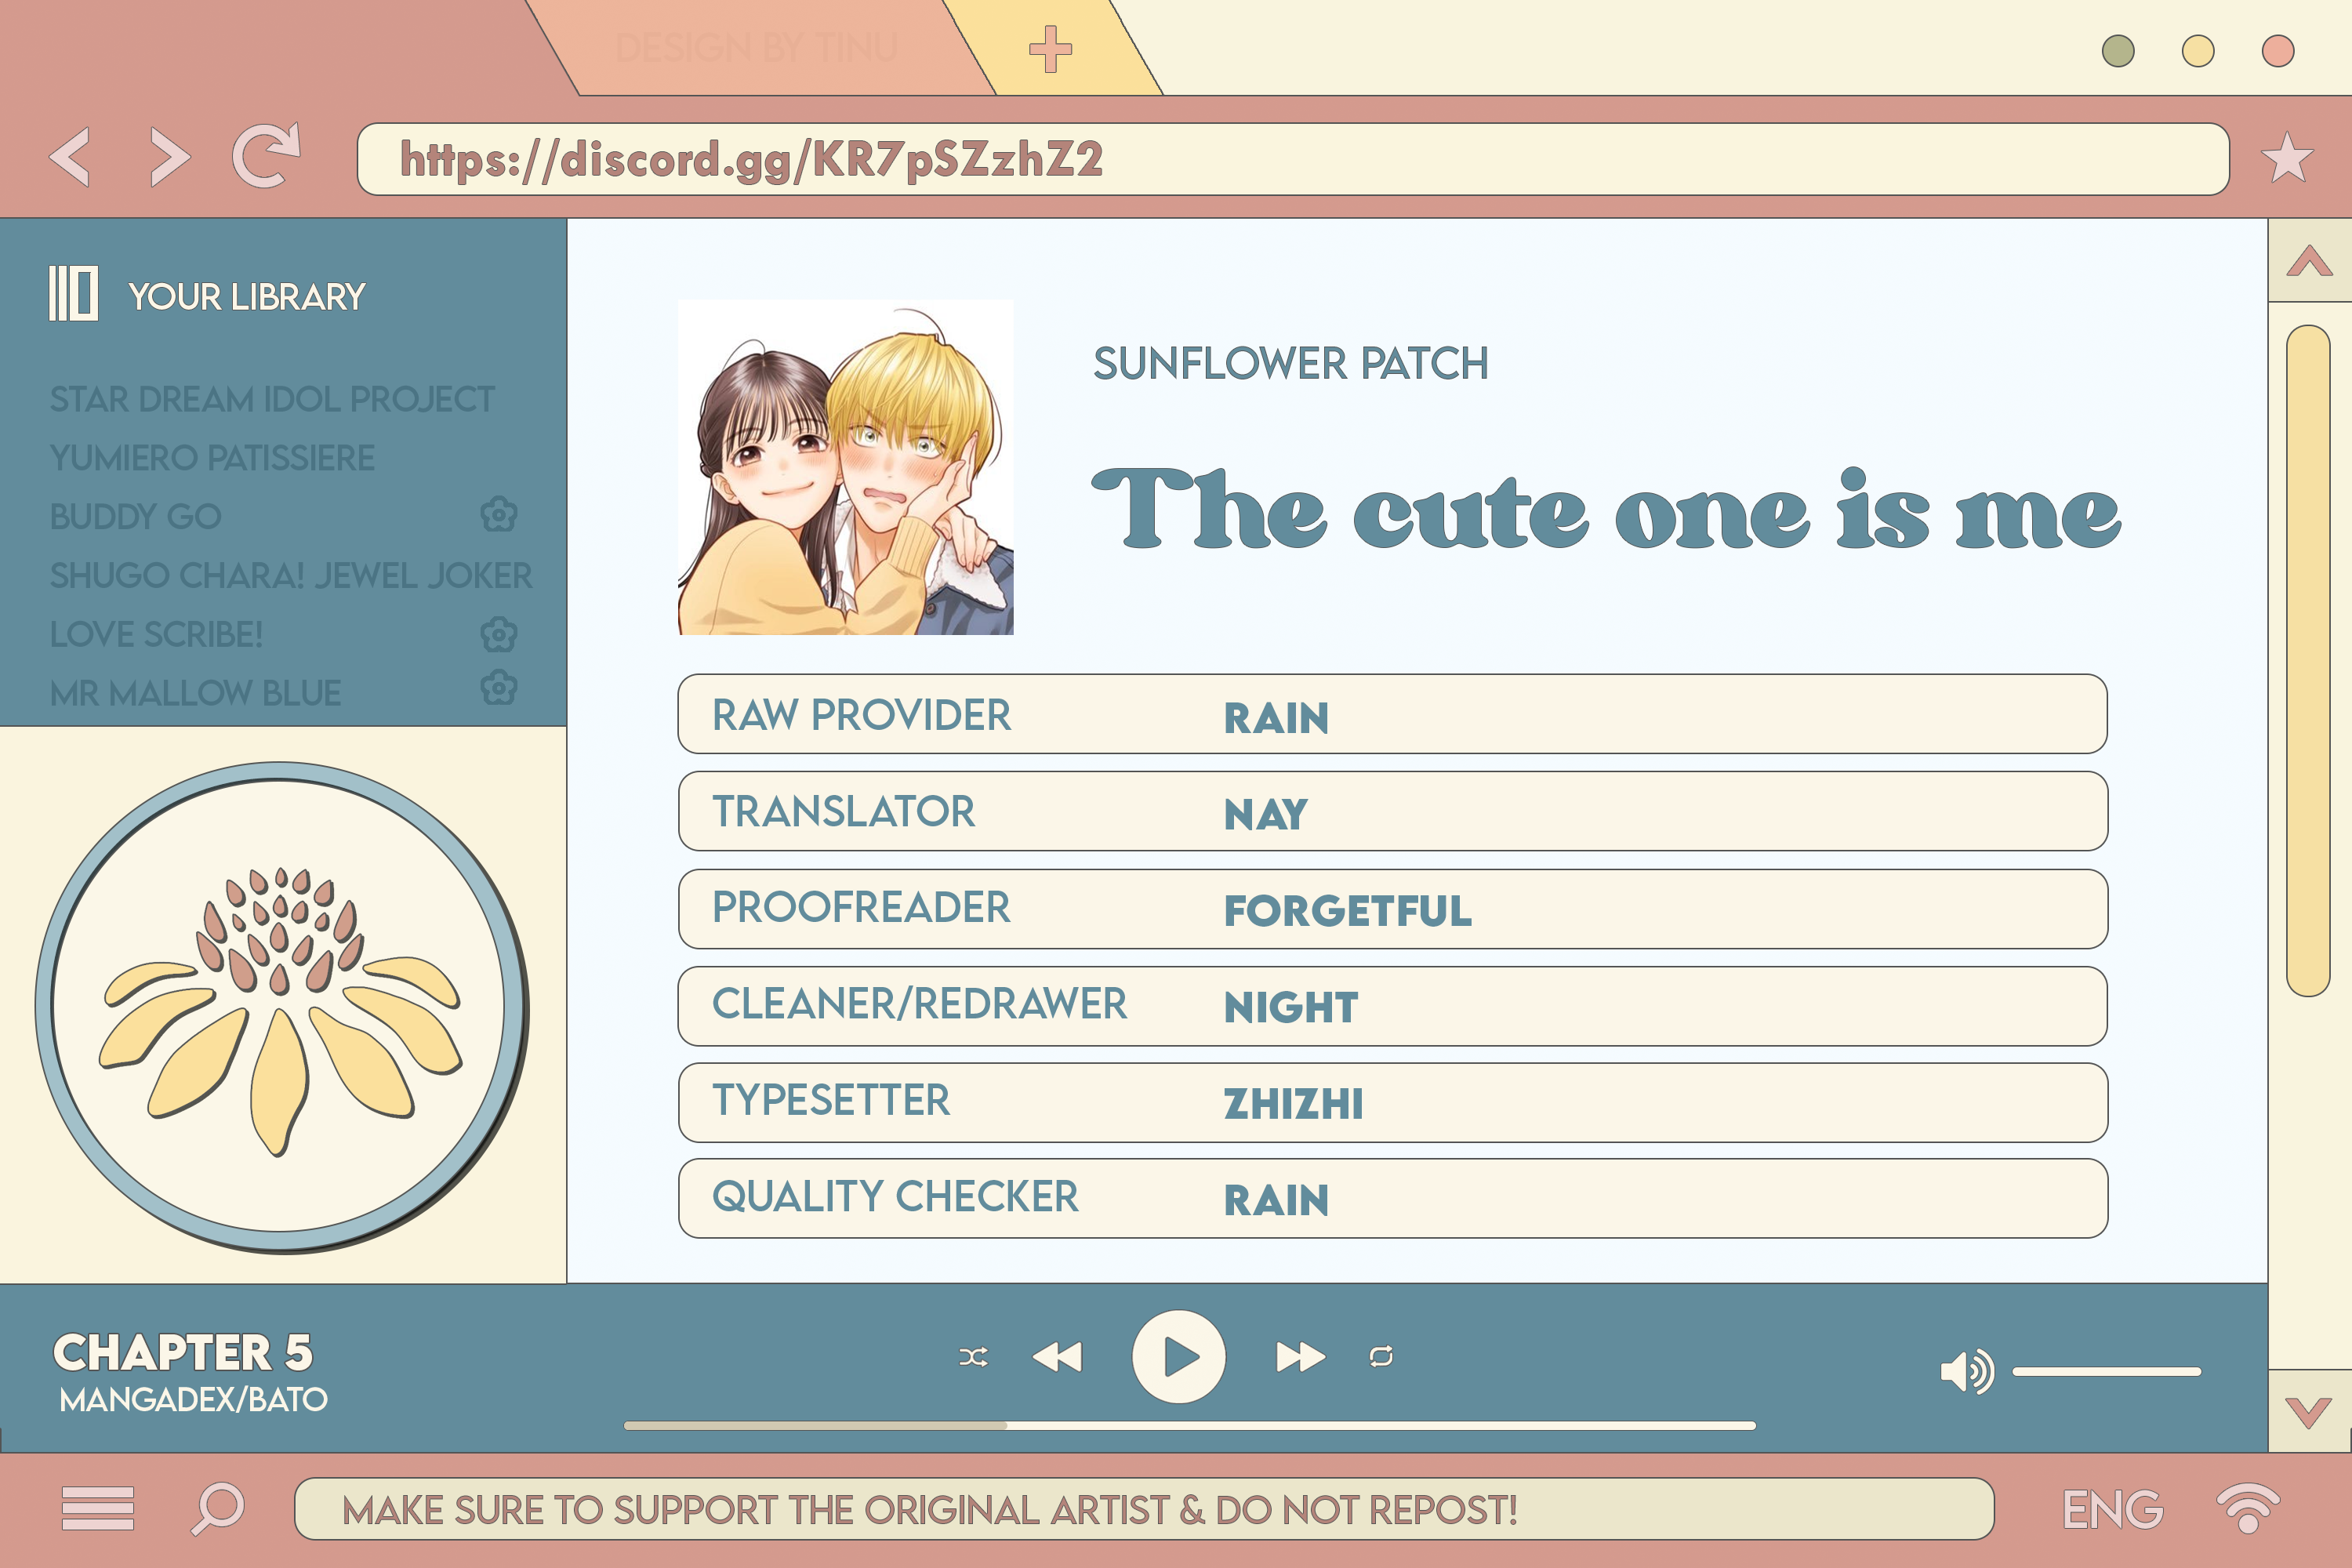
Task: Open a new tab with plus icon
Action: coord(1050,49)
